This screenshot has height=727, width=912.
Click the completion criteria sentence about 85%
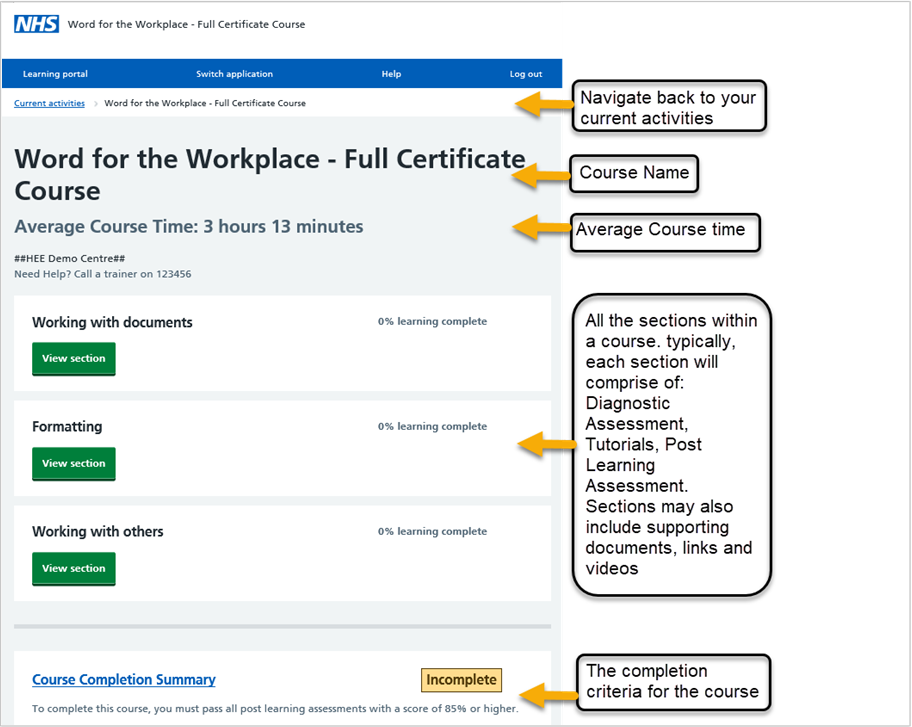tap(275, 708)
